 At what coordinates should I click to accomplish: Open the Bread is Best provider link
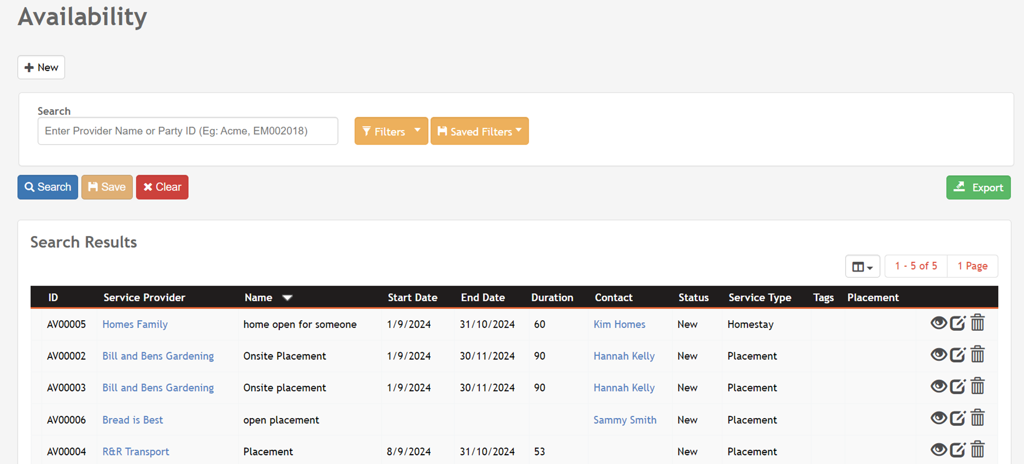point(133,420)
